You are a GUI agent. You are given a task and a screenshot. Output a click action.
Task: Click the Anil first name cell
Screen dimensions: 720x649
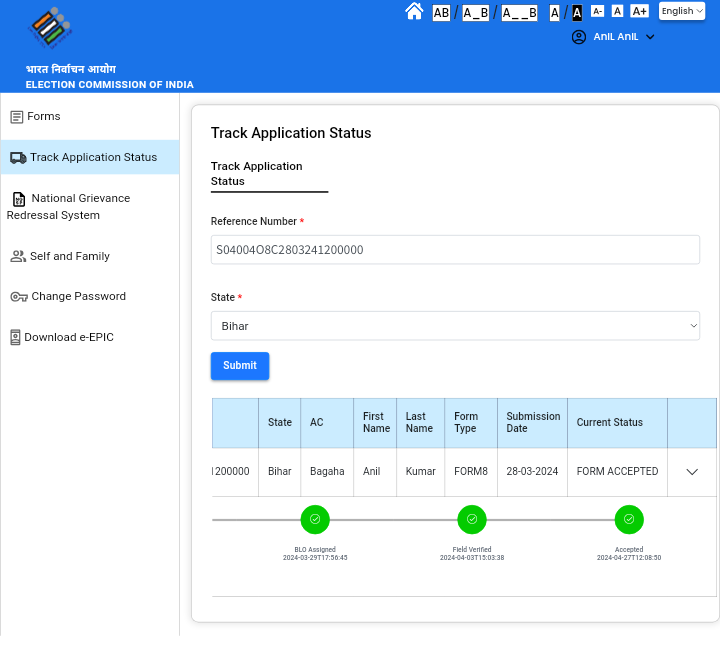point(375,472)
